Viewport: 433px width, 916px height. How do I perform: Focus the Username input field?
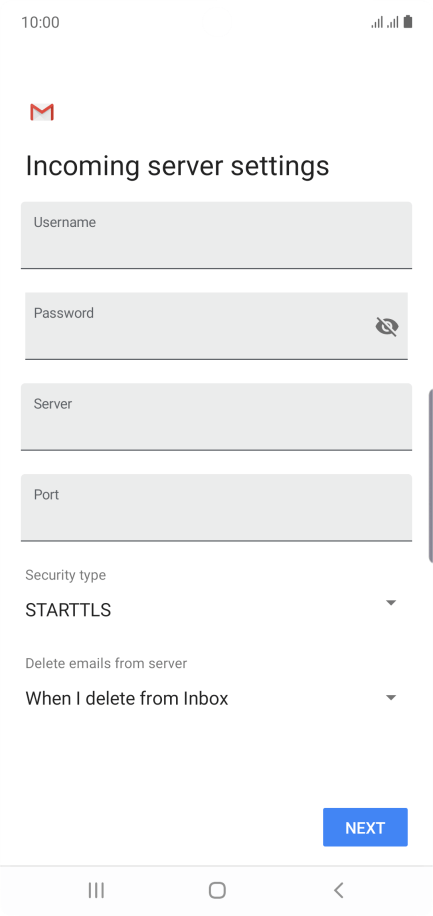[x=216, y=235]
